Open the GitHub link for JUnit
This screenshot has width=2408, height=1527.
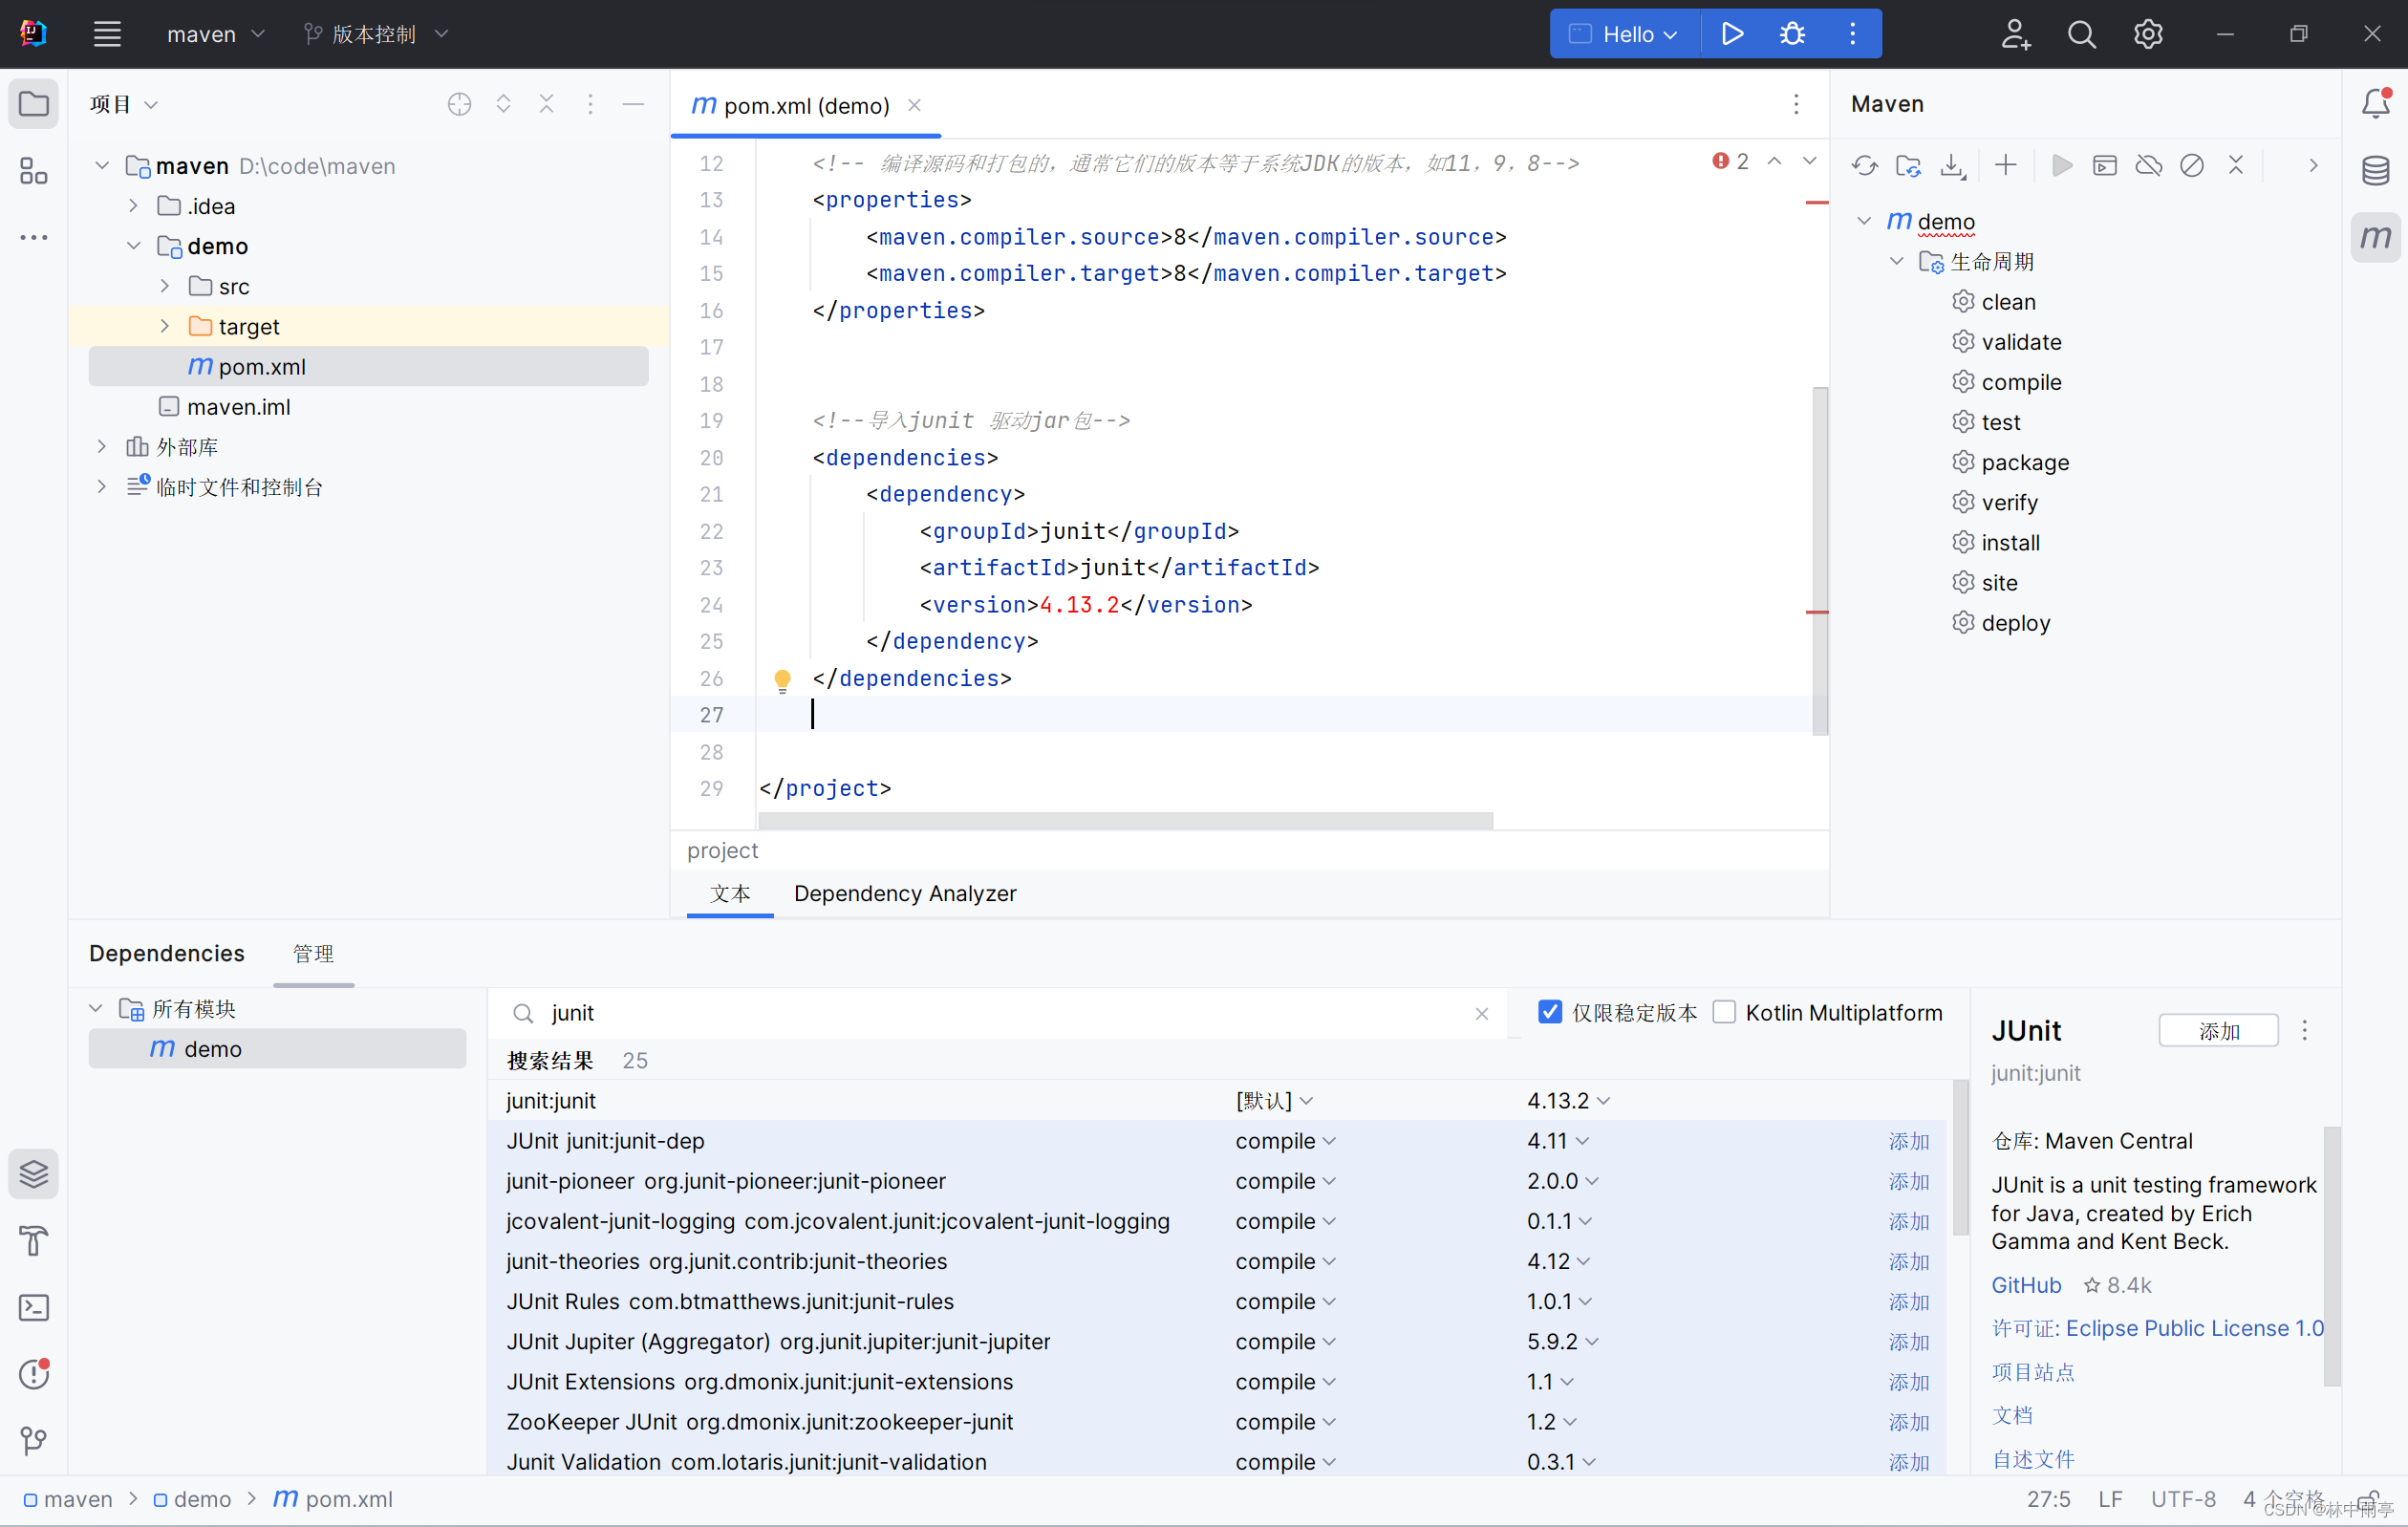click(2026, 1285)
